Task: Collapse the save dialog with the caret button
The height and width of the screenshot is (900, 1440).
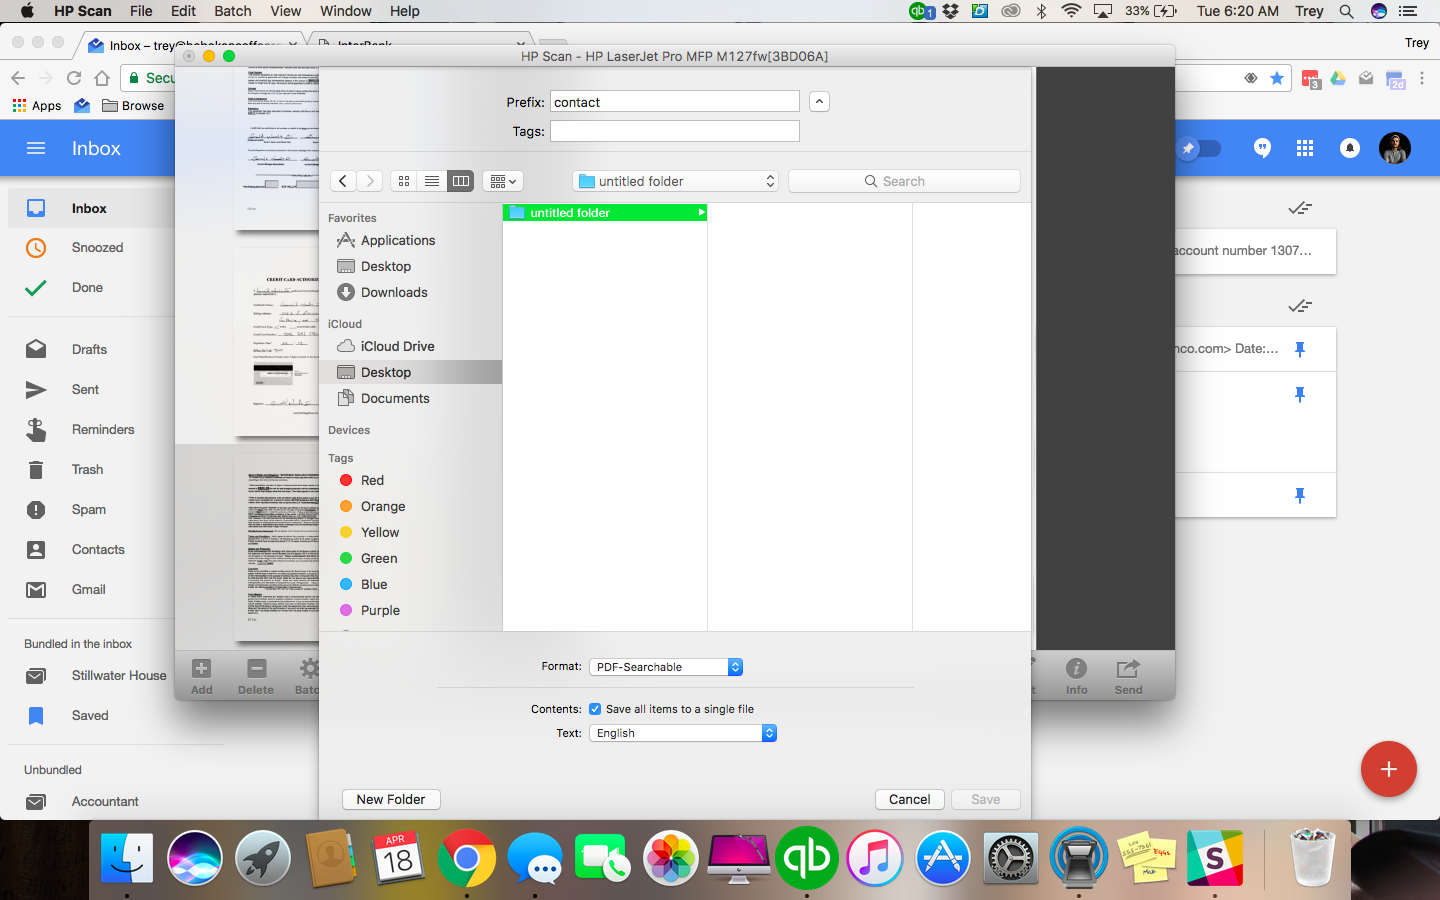Action: 819,102
